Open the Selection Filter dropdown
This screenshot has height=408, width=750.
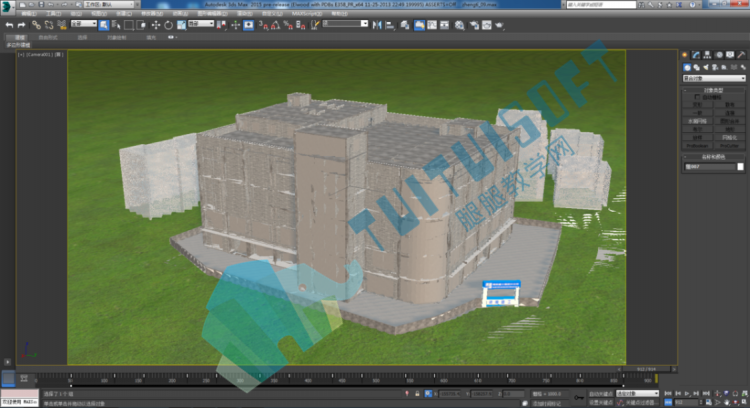click(x=84, y=23)
